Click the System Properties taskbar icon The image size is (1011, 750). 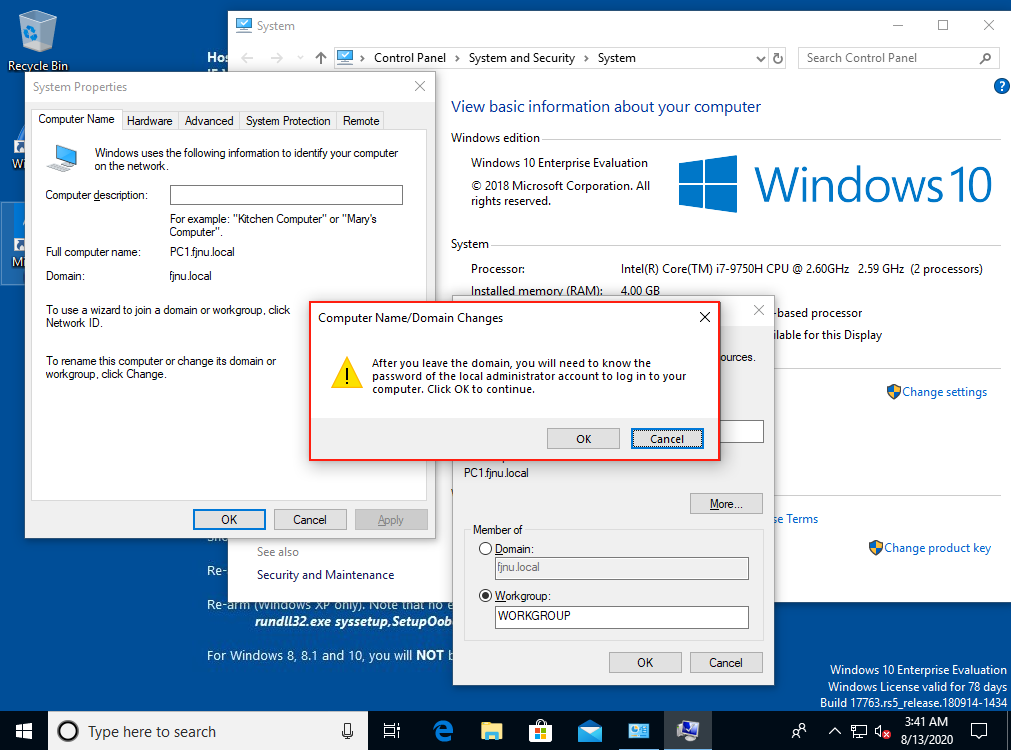coord(688,731)
